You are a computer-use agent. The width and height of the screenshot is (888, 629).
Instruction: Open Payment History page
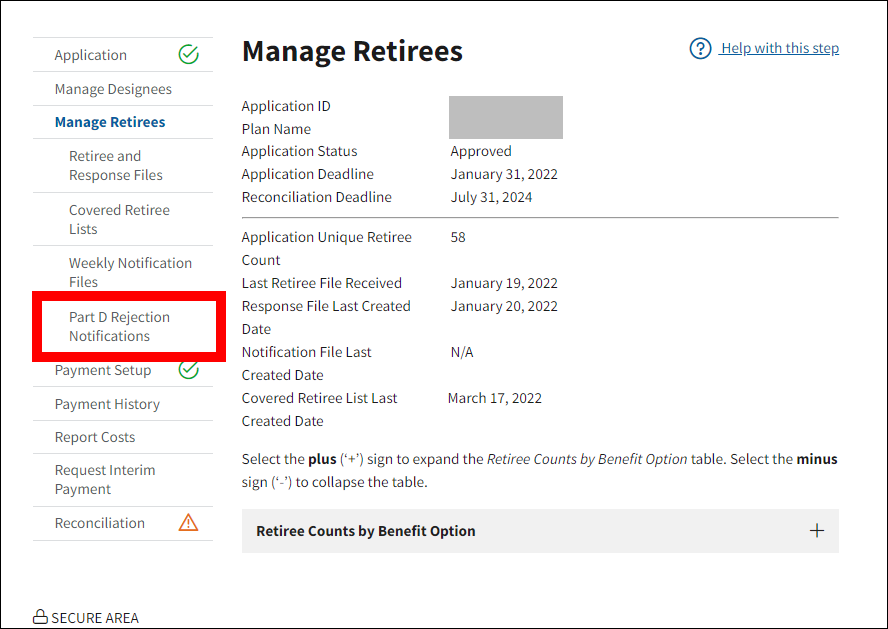(x=107, y=404)
